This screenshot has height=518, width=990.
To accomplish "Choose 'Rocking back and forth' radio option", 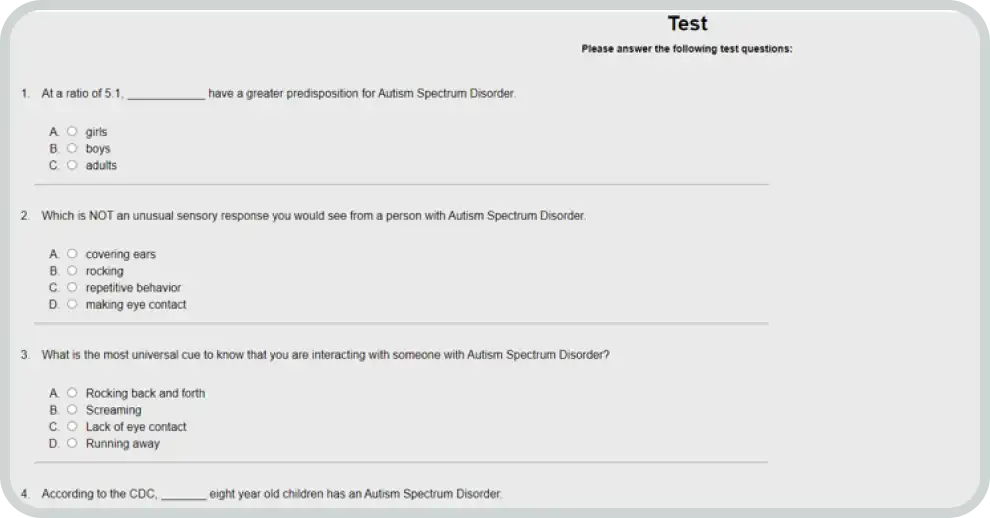I will (x=72, y=393).
